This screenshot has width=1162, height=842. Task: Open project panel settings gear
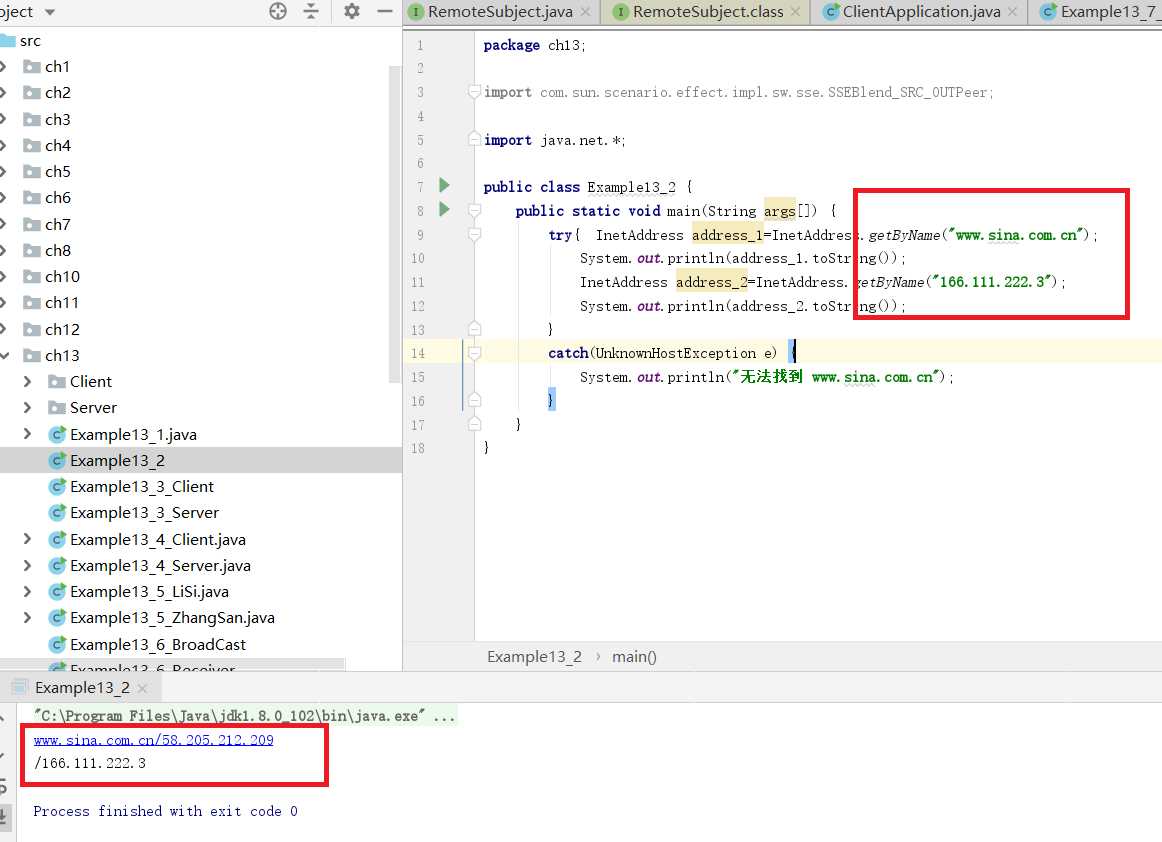(x=351, y=11)
